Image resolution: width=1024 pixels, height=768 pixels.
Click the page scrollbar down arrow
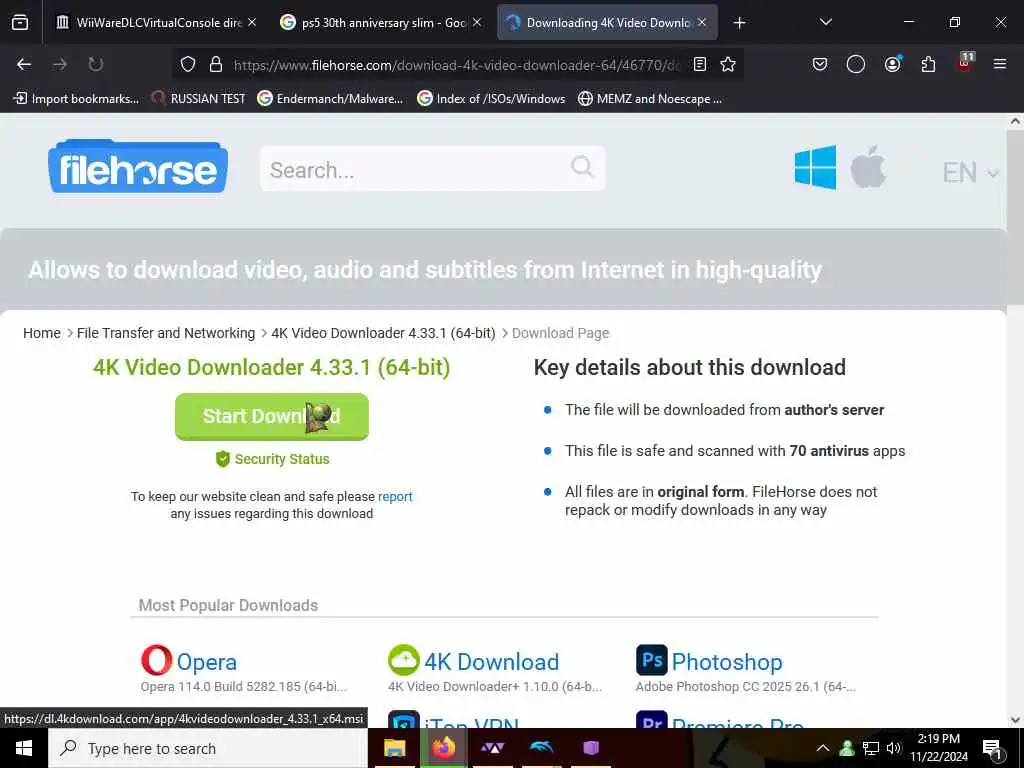[x=1015, y=720]
